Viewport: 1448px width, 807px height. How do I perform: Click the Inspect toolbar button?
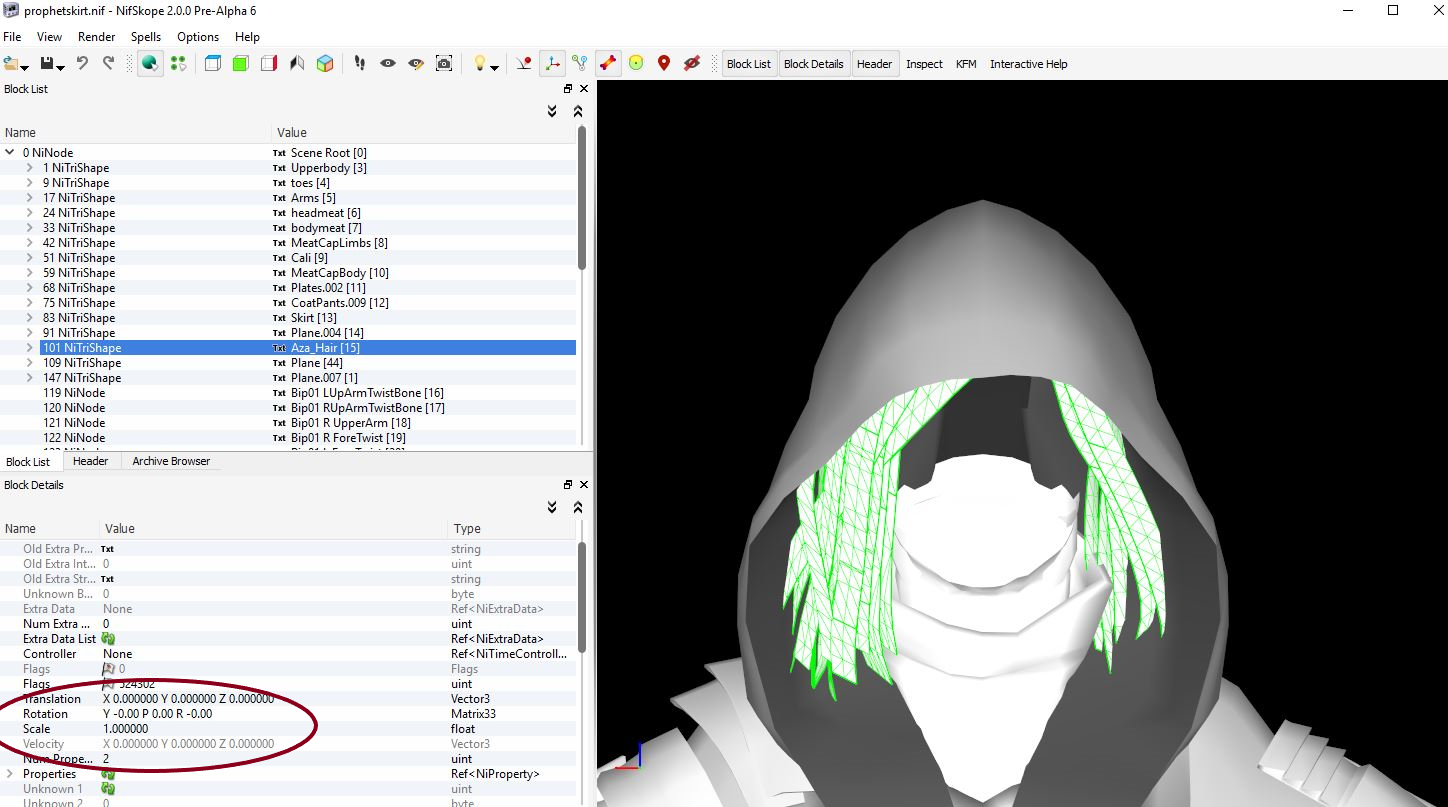924,64
